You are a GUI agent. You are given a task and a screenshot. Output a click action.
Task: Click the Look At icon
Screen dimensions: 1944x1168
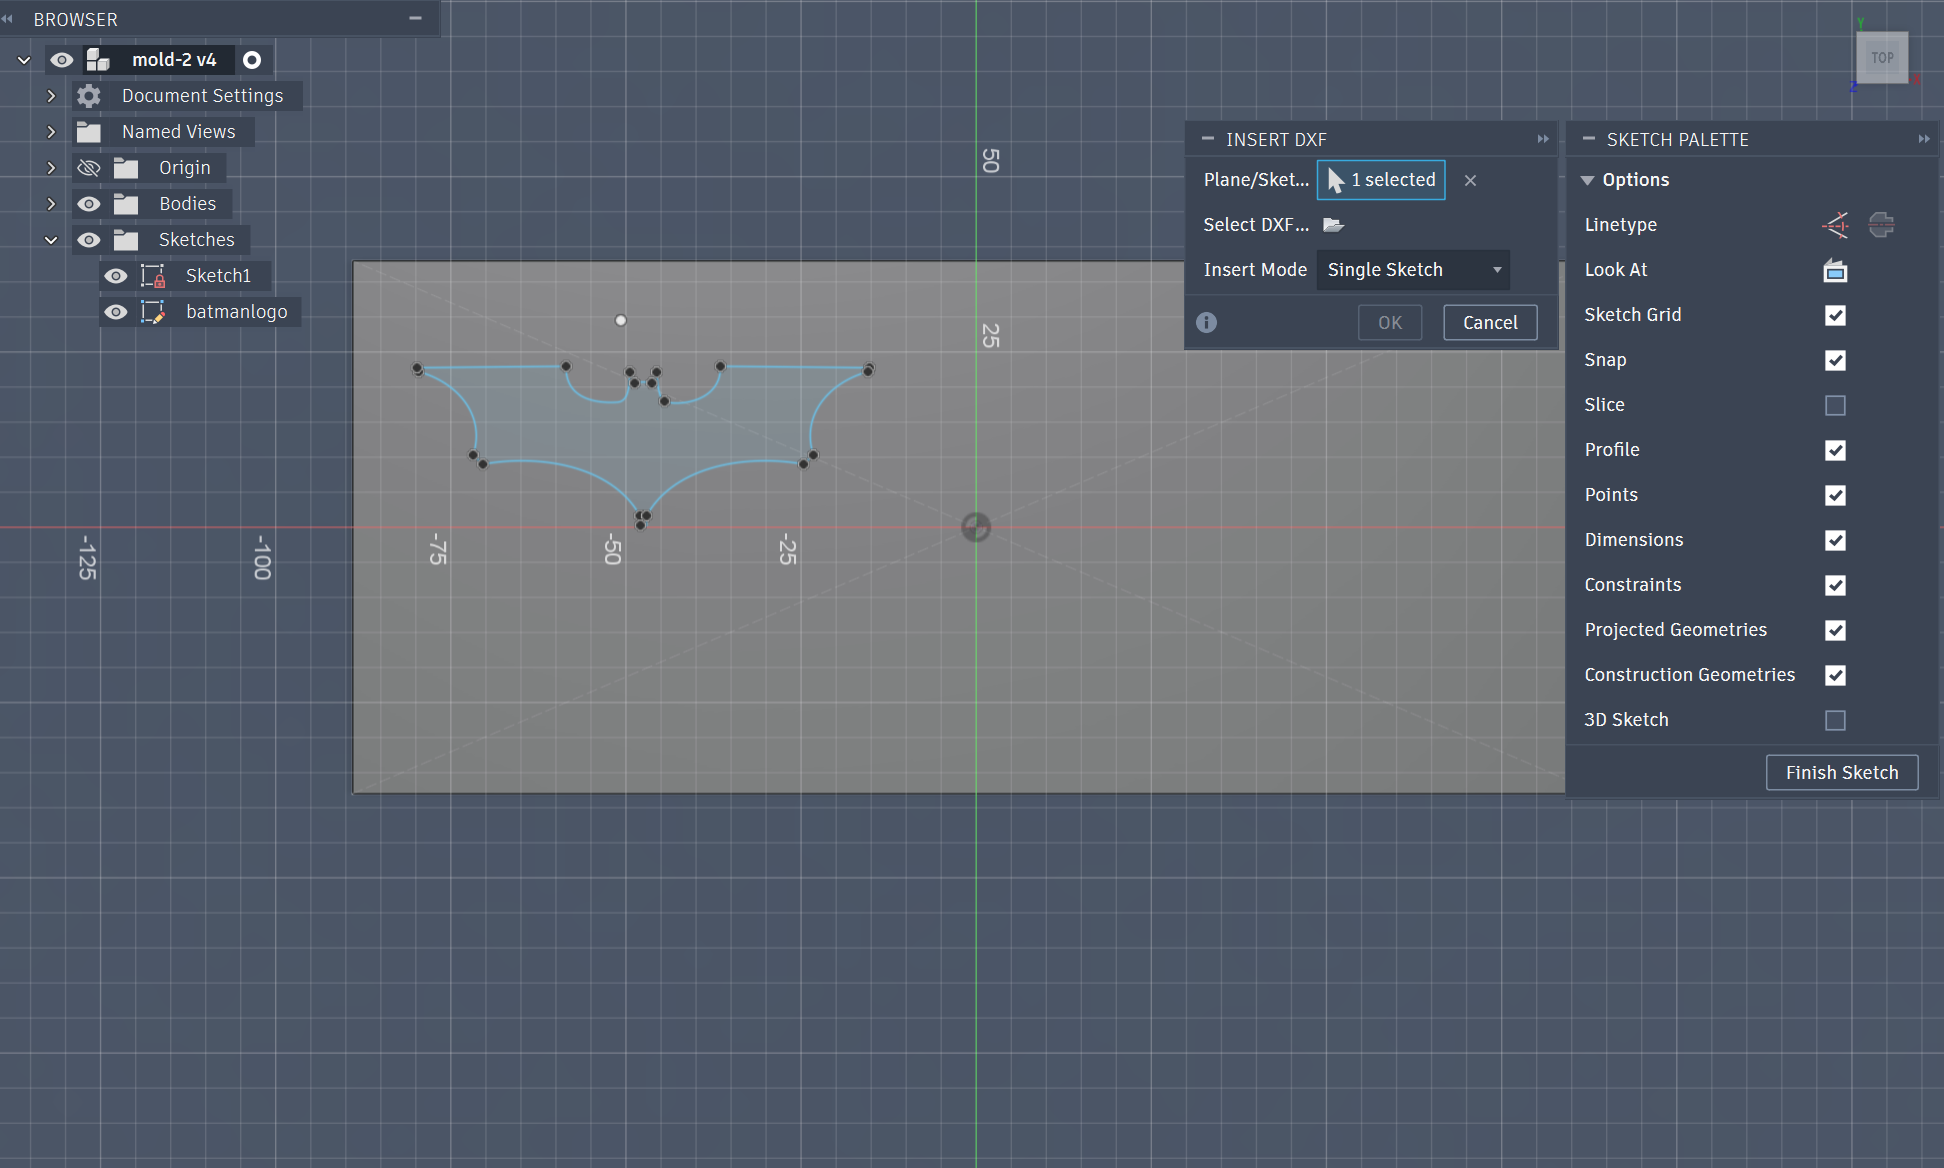coord(1835,270)
